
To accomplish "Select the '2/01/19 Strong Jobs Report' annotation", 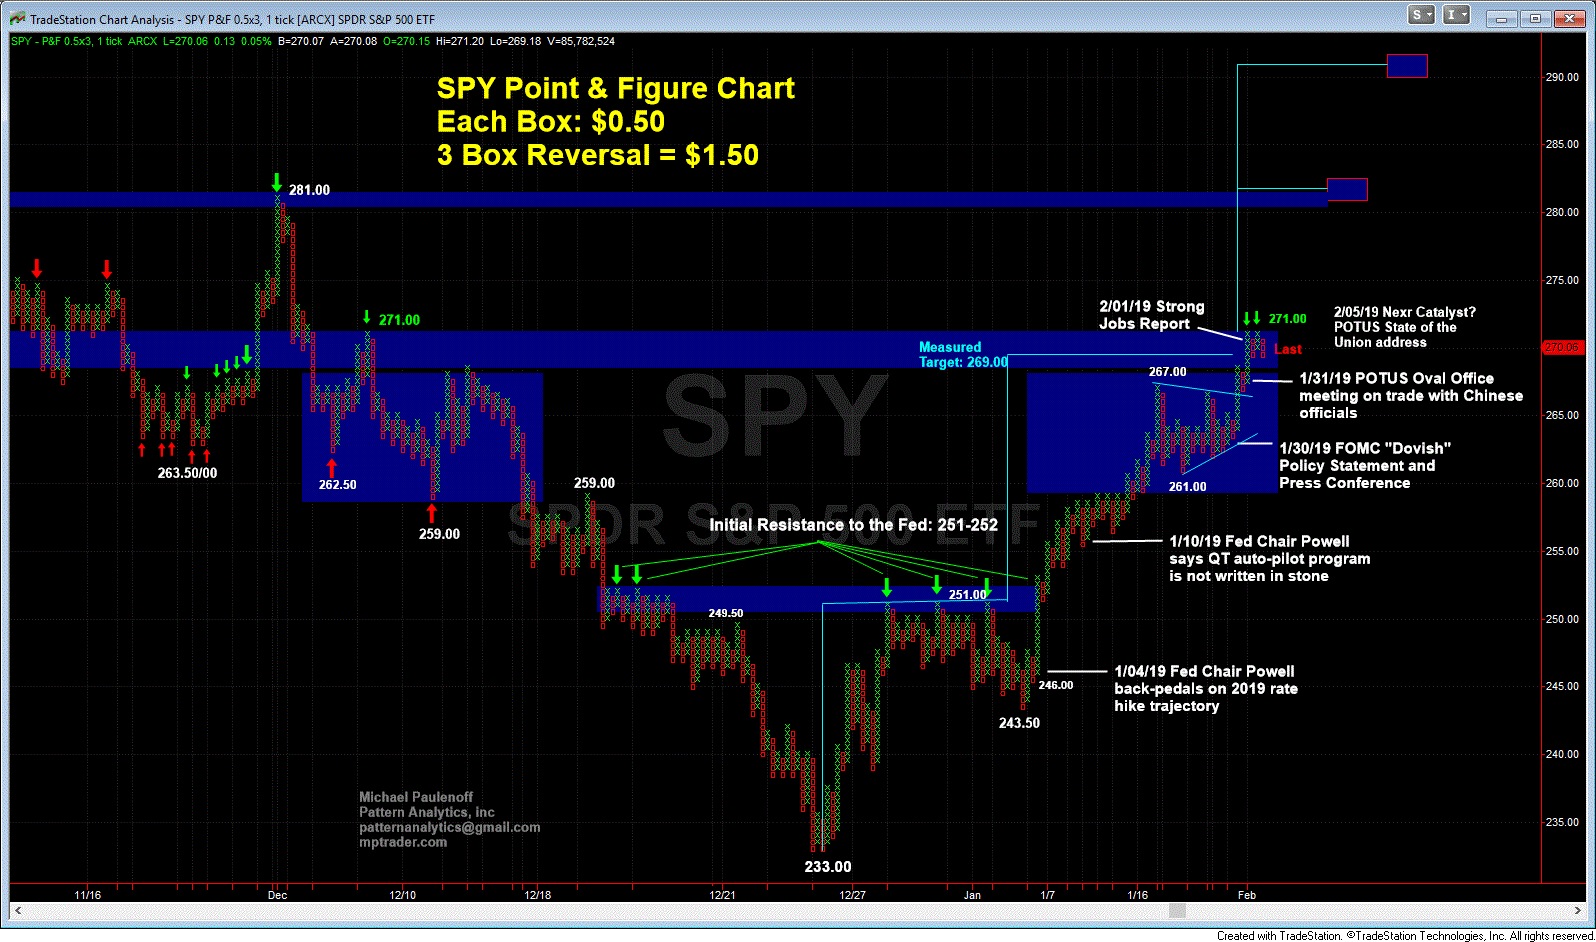I will click(1151, 315).
